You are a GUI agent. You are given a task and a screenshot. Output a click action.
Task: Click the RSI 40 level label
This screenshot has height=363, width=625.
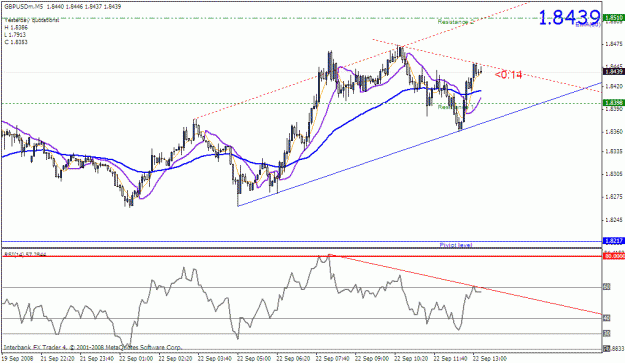coord(606,318)
